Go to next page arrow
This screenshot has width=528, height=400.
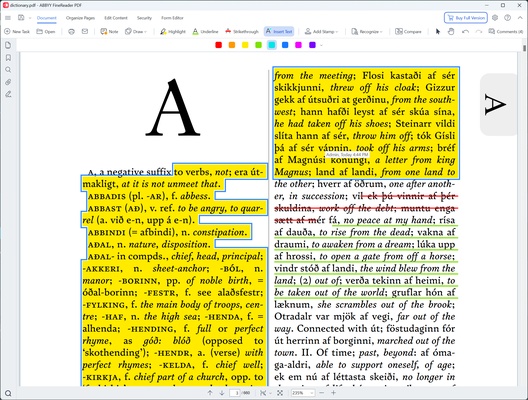tap(222, 393)
